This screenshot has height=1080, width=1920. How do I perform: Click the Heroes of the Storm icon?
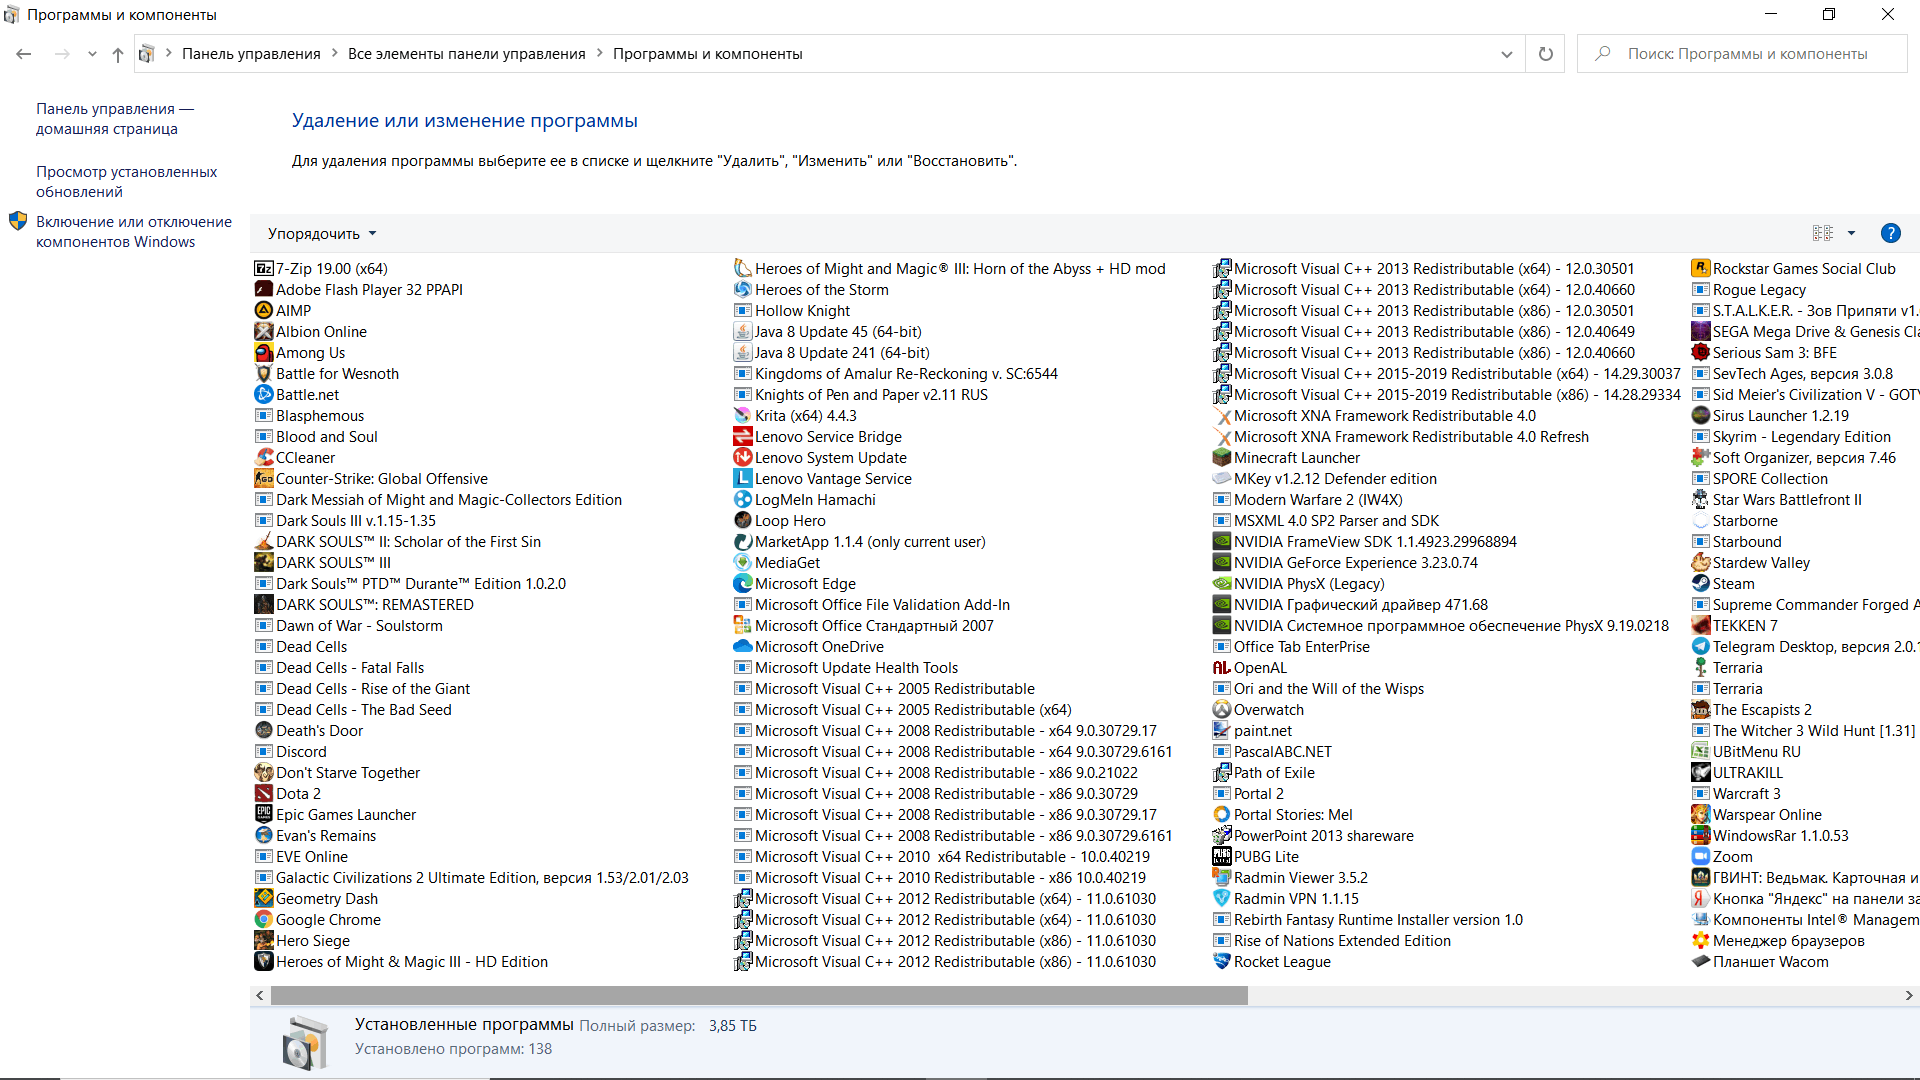743,289
